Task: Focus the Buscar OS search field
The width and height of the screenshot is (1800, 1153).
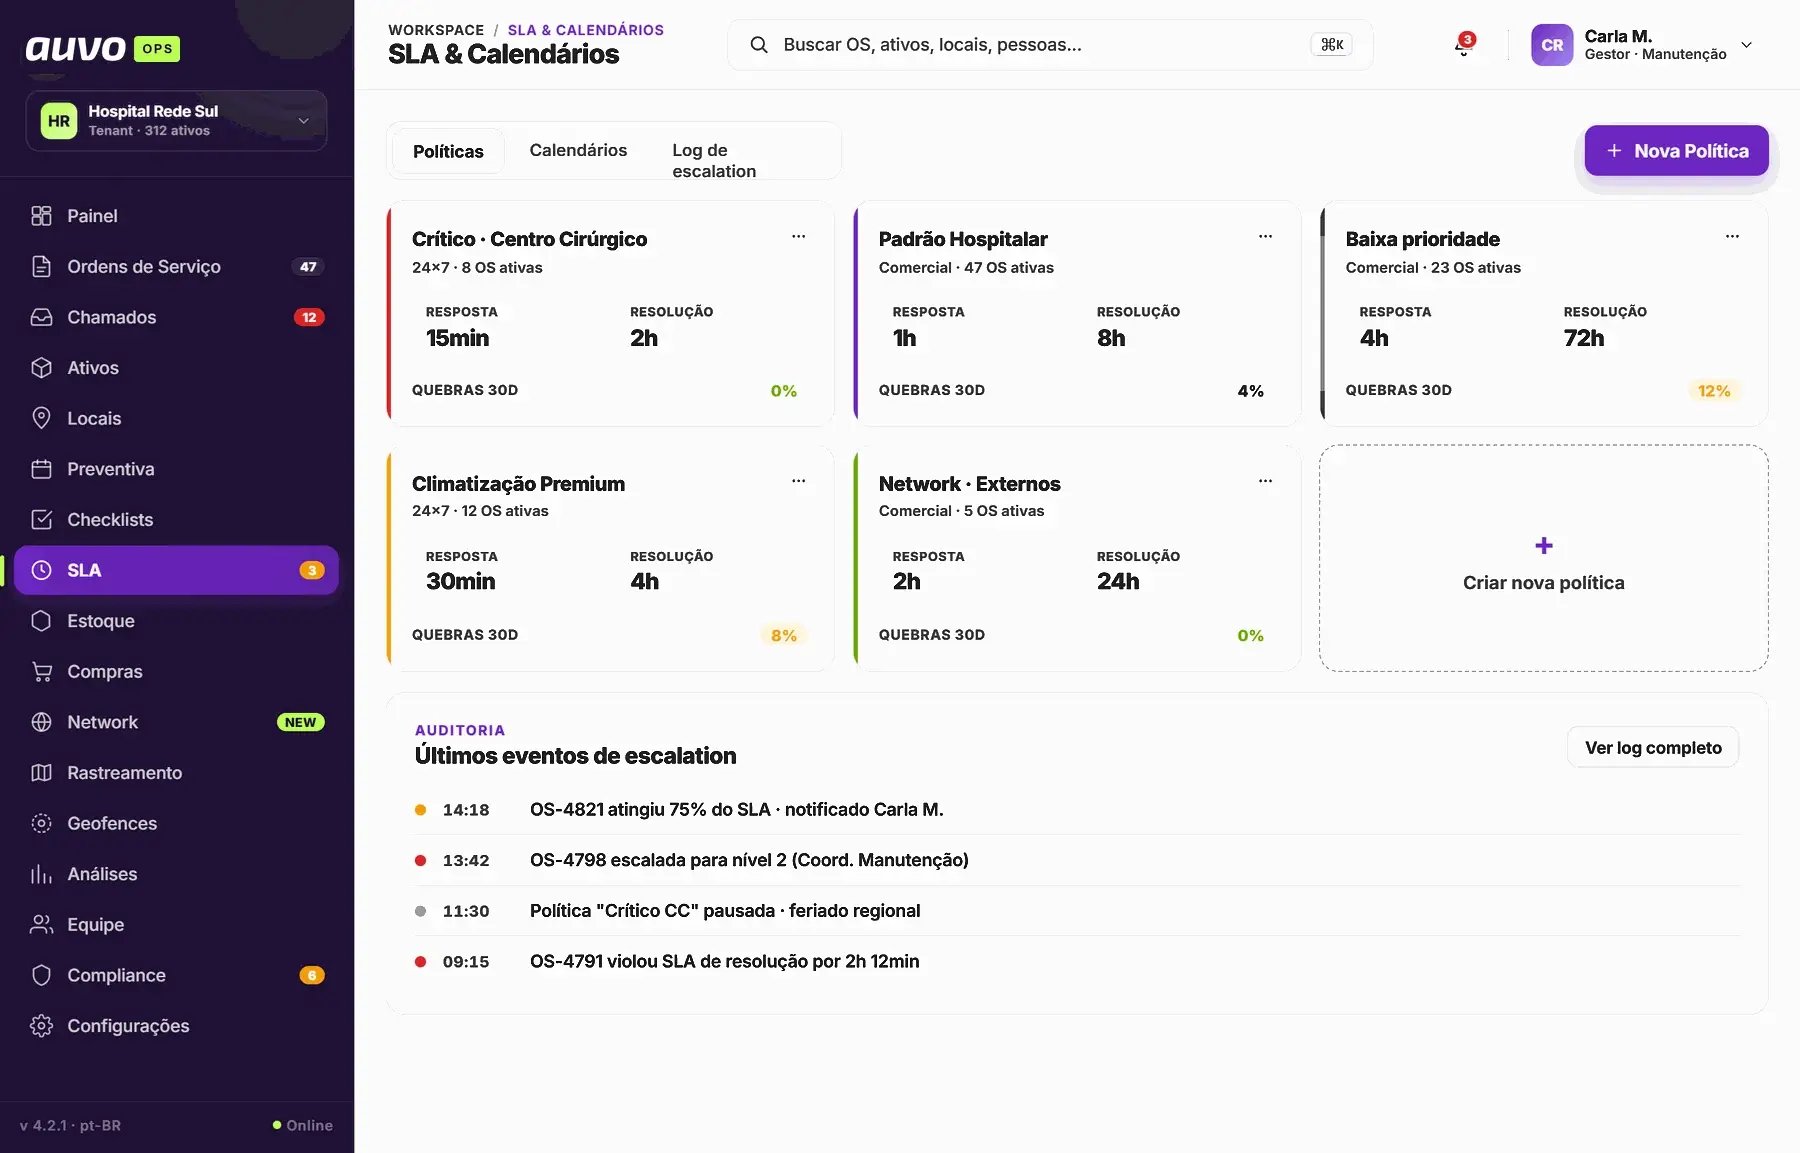Action: [x=1050, y=45]
